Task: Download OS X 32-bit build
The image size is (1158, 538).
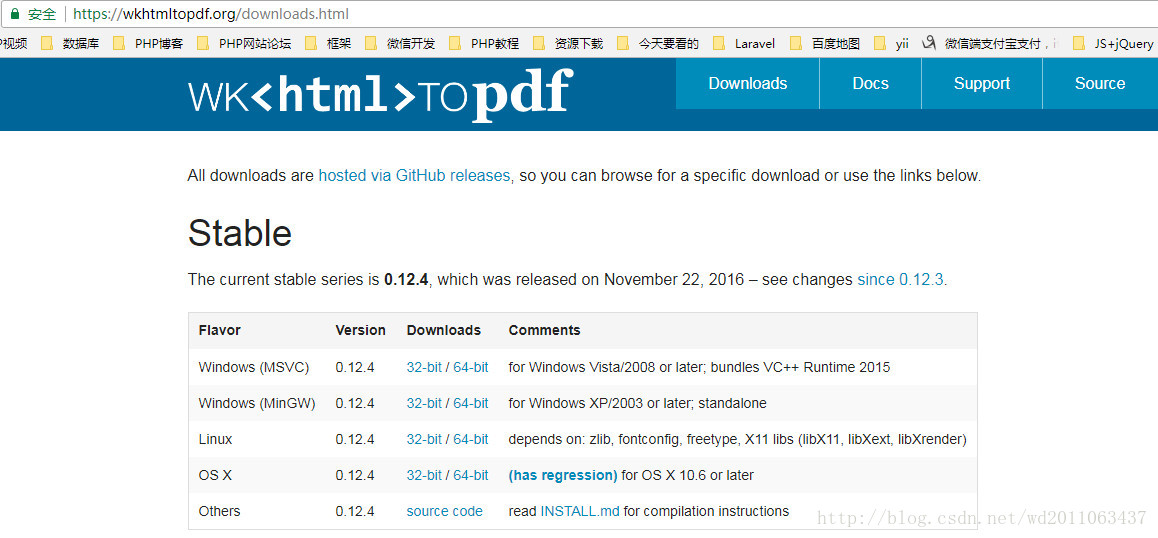Action: (x=424, y=475)
